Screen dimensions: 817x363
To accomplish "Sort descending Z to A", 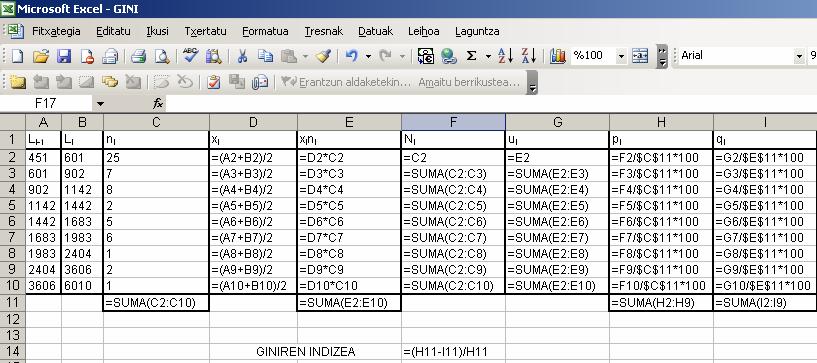I will coord(528,56).
